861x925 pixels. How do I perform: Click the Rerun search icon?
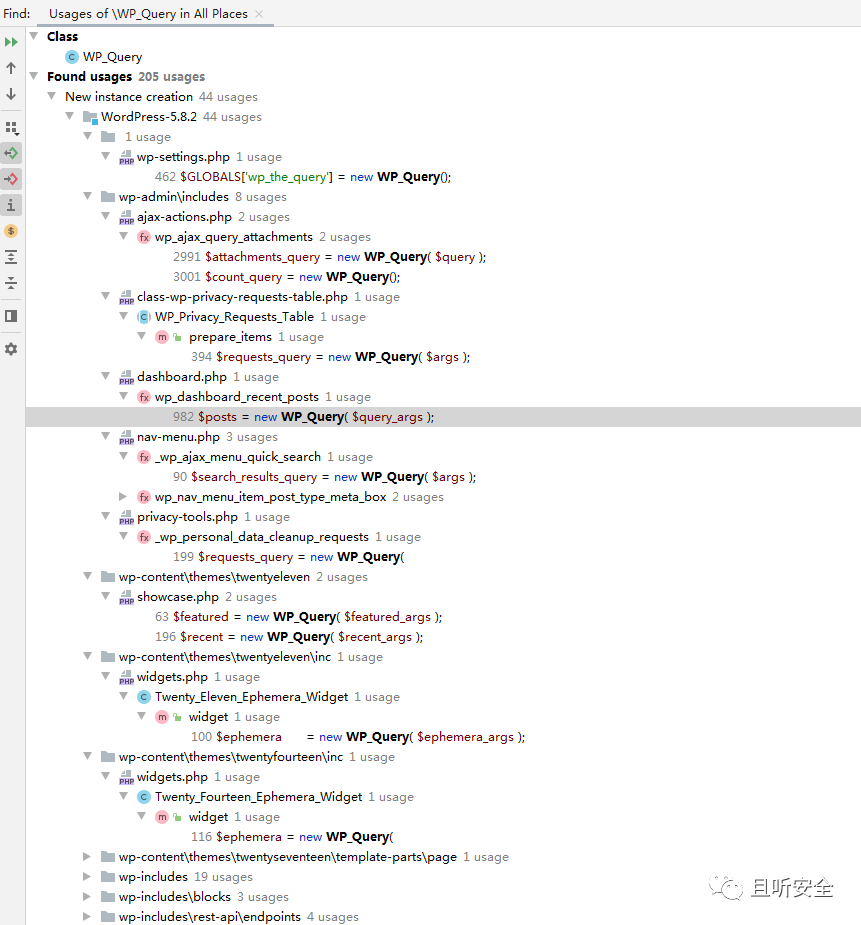[11, 42]
